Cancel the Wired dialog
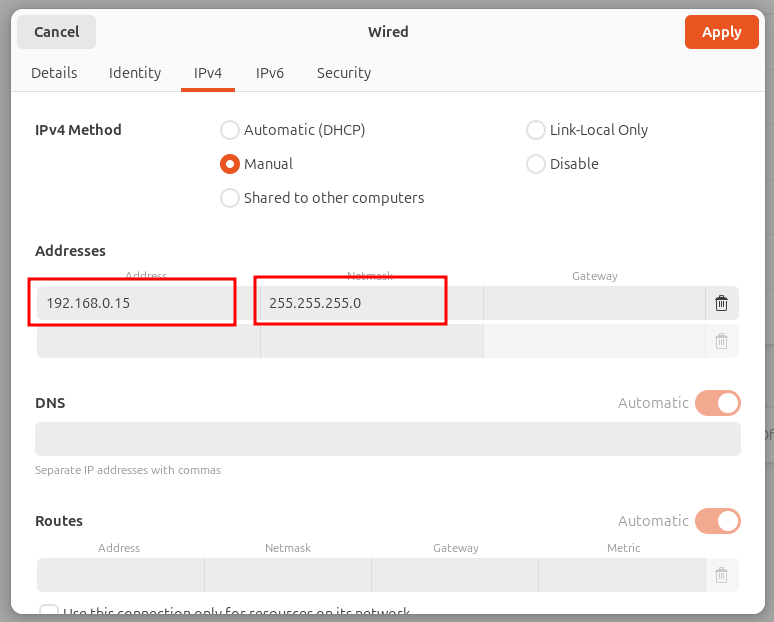 [x=57, y=32]
